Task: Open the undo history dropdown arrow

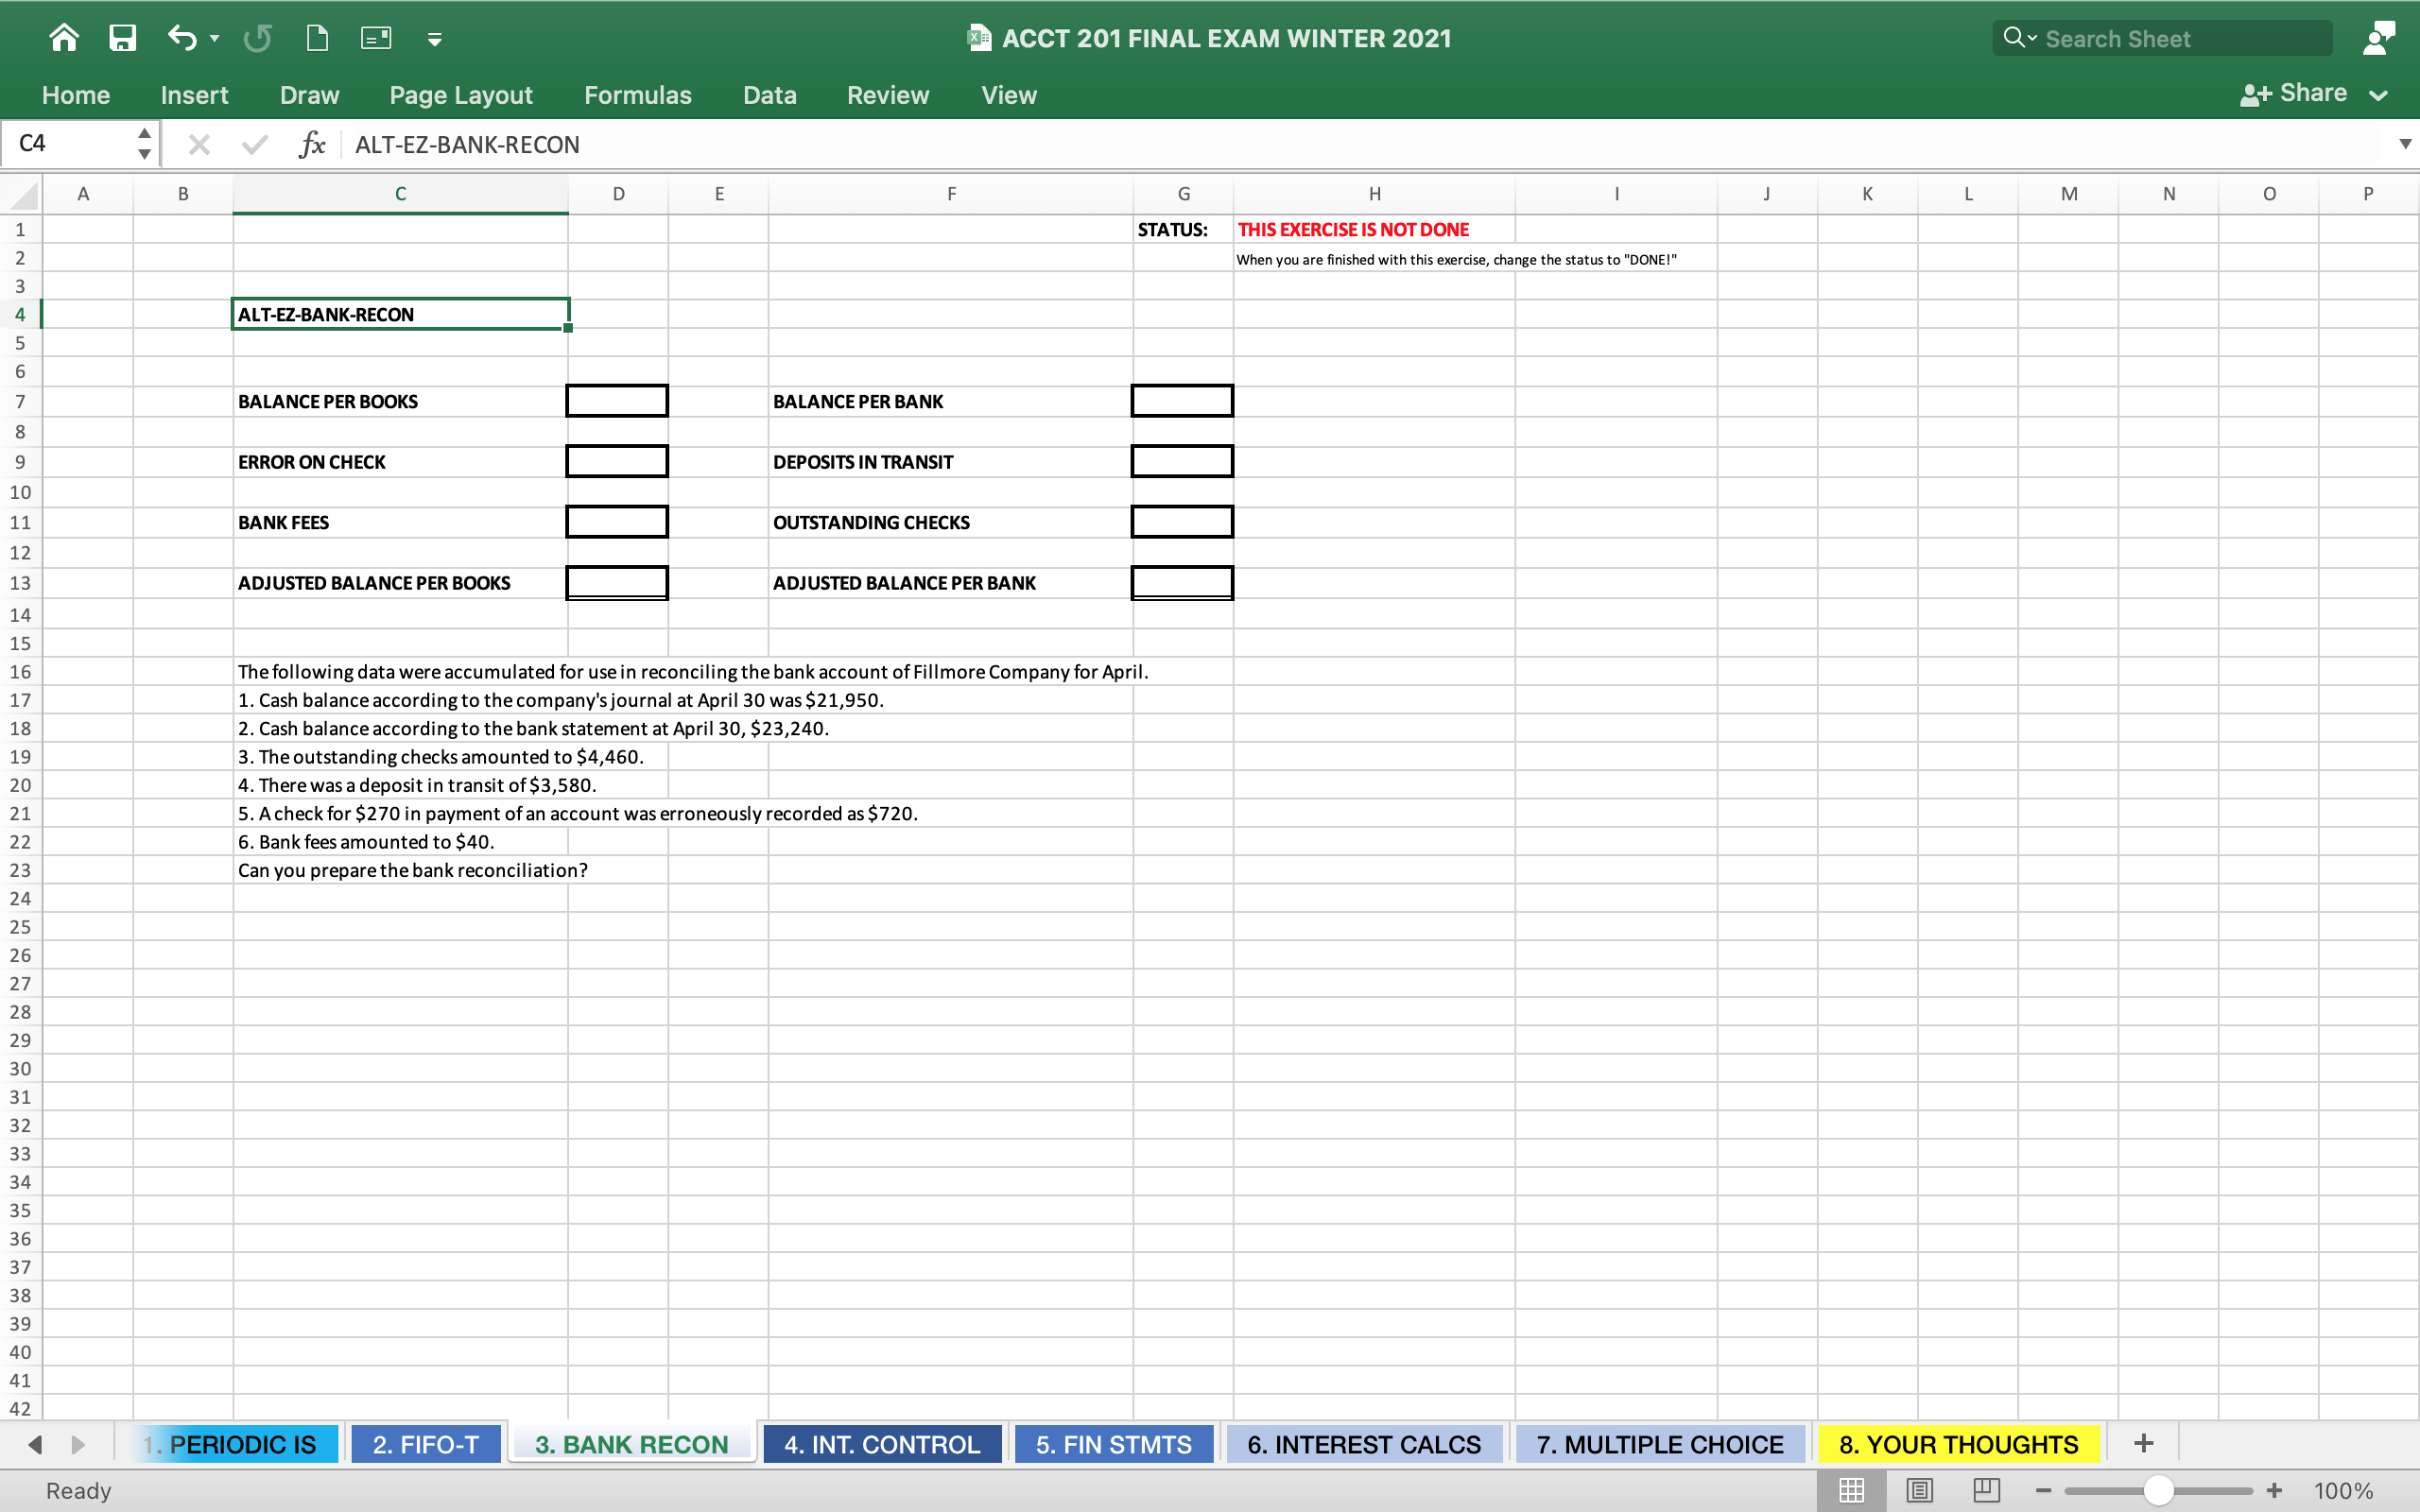Action: pos(214,39)
